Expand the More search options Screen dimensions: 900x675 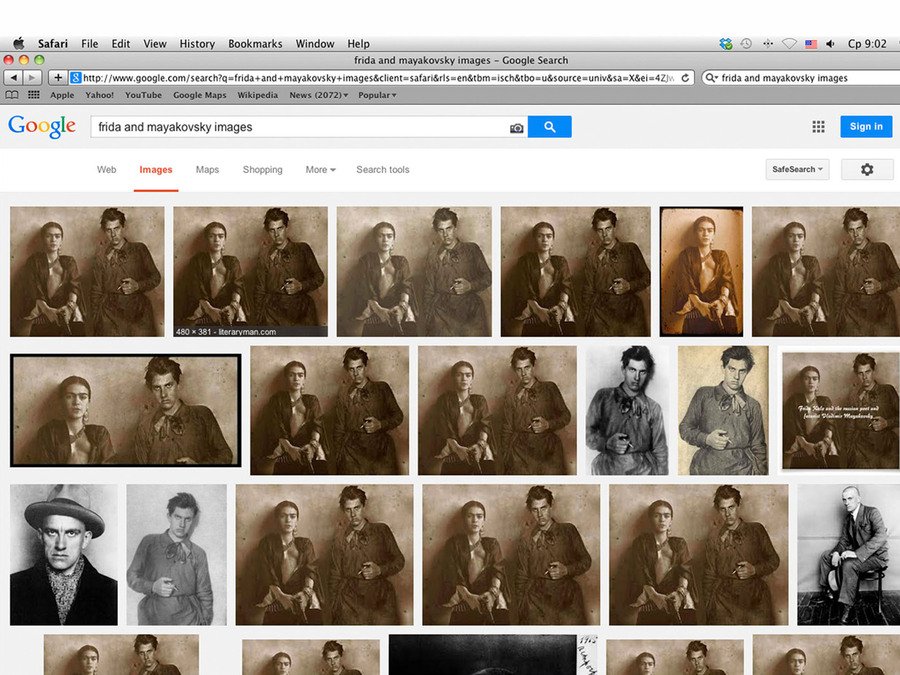[x=320, y=170]
